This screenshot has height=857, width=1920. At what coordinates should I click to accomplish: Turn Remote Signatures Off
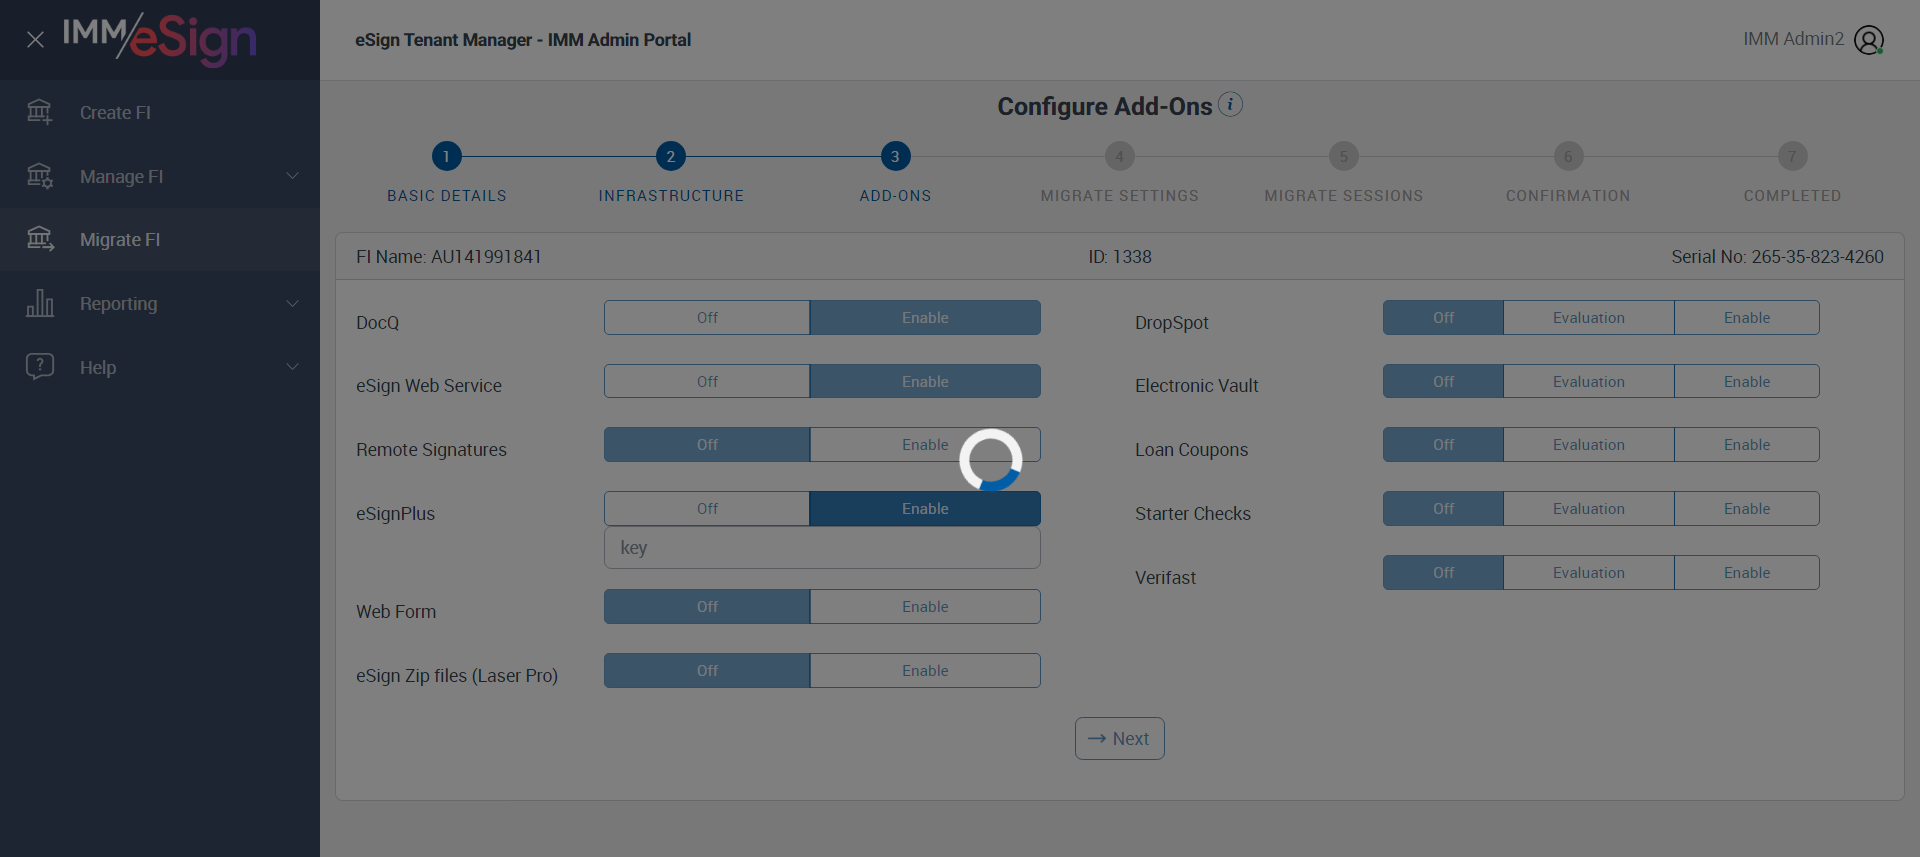click(707, 445)
